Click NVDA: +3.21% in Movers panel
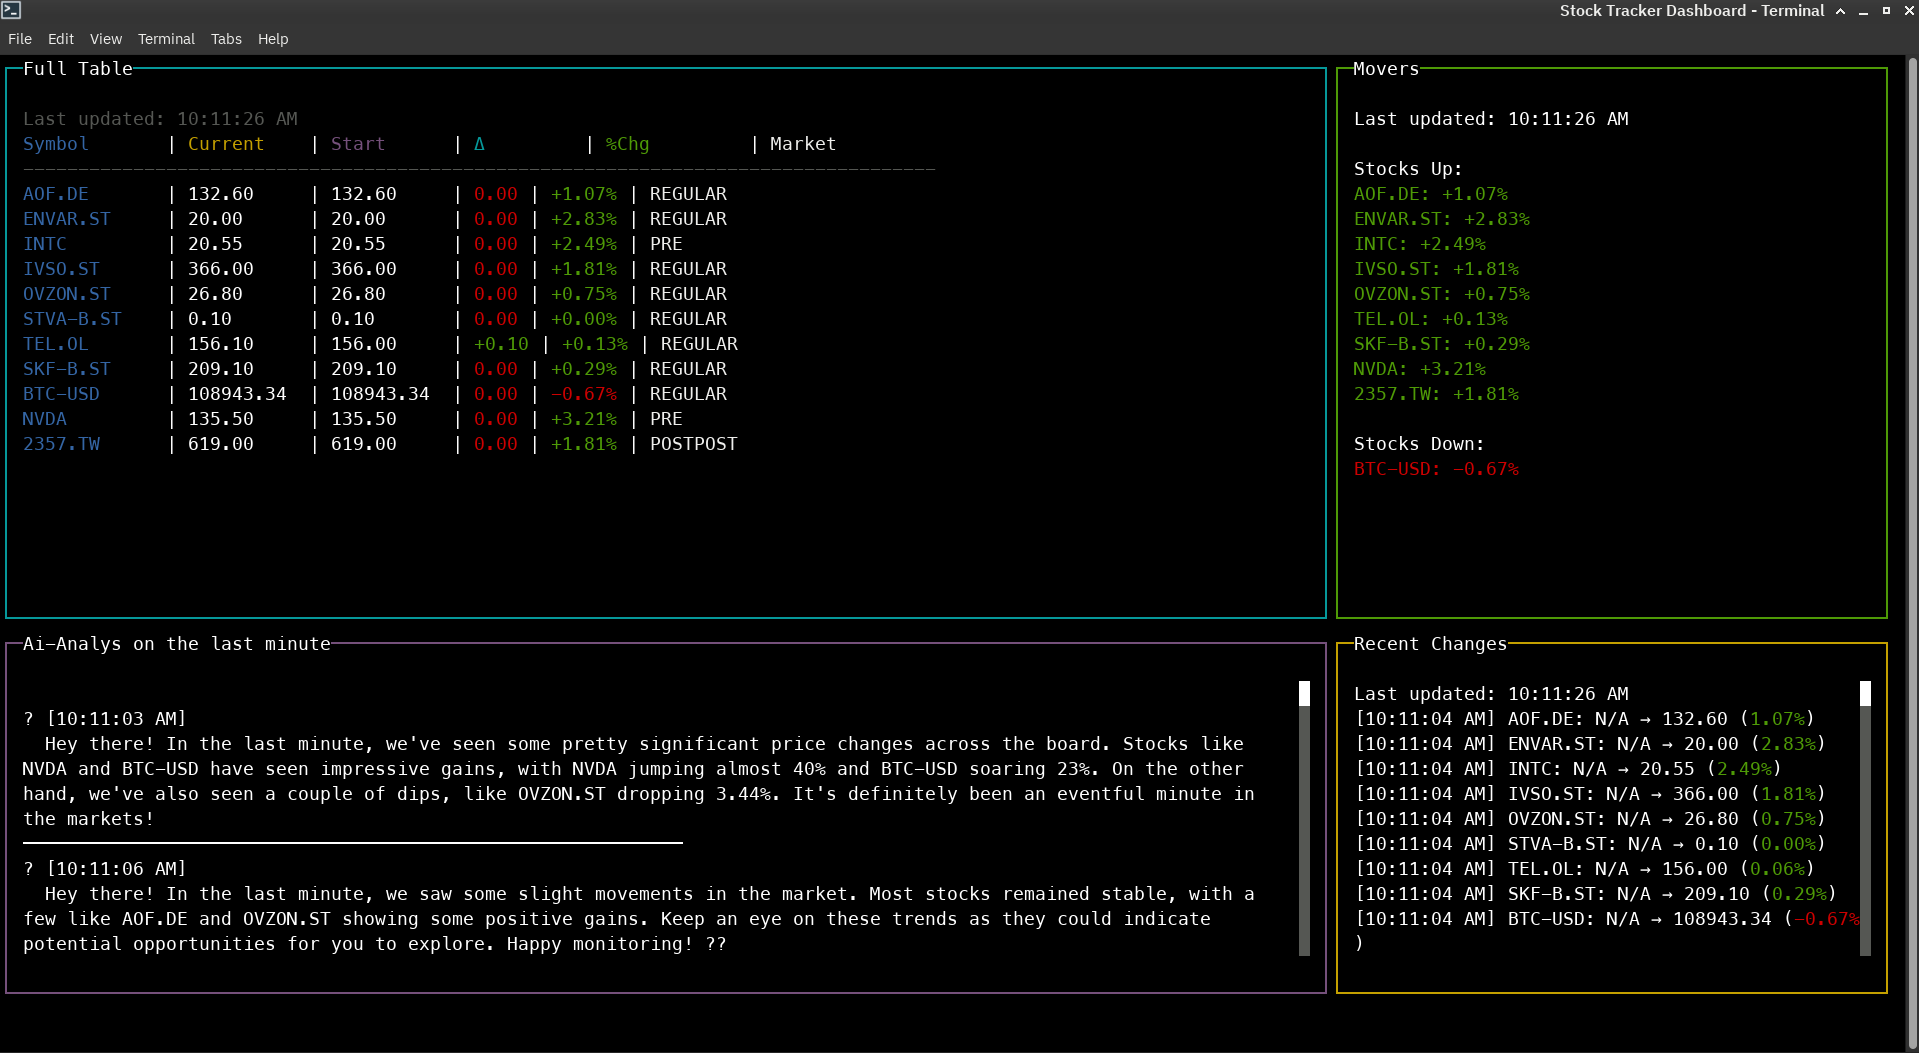This screenshot has width=1919, height=1053. pos(1420,369)
